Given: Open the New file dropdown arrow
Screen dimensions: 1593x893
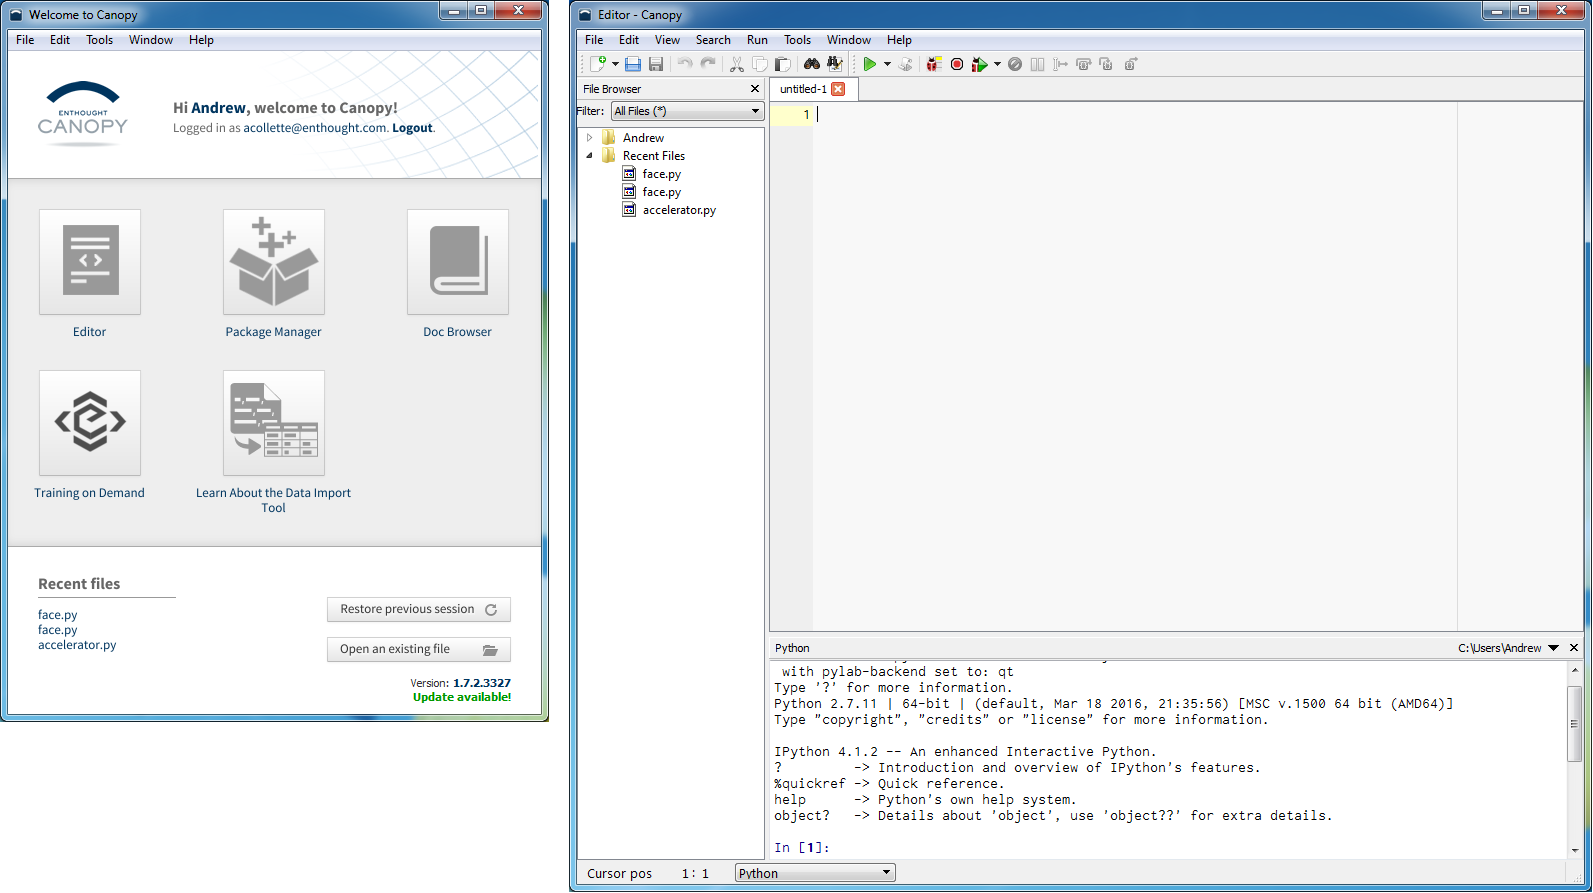Looking at the screenshot, I should 615,65.
